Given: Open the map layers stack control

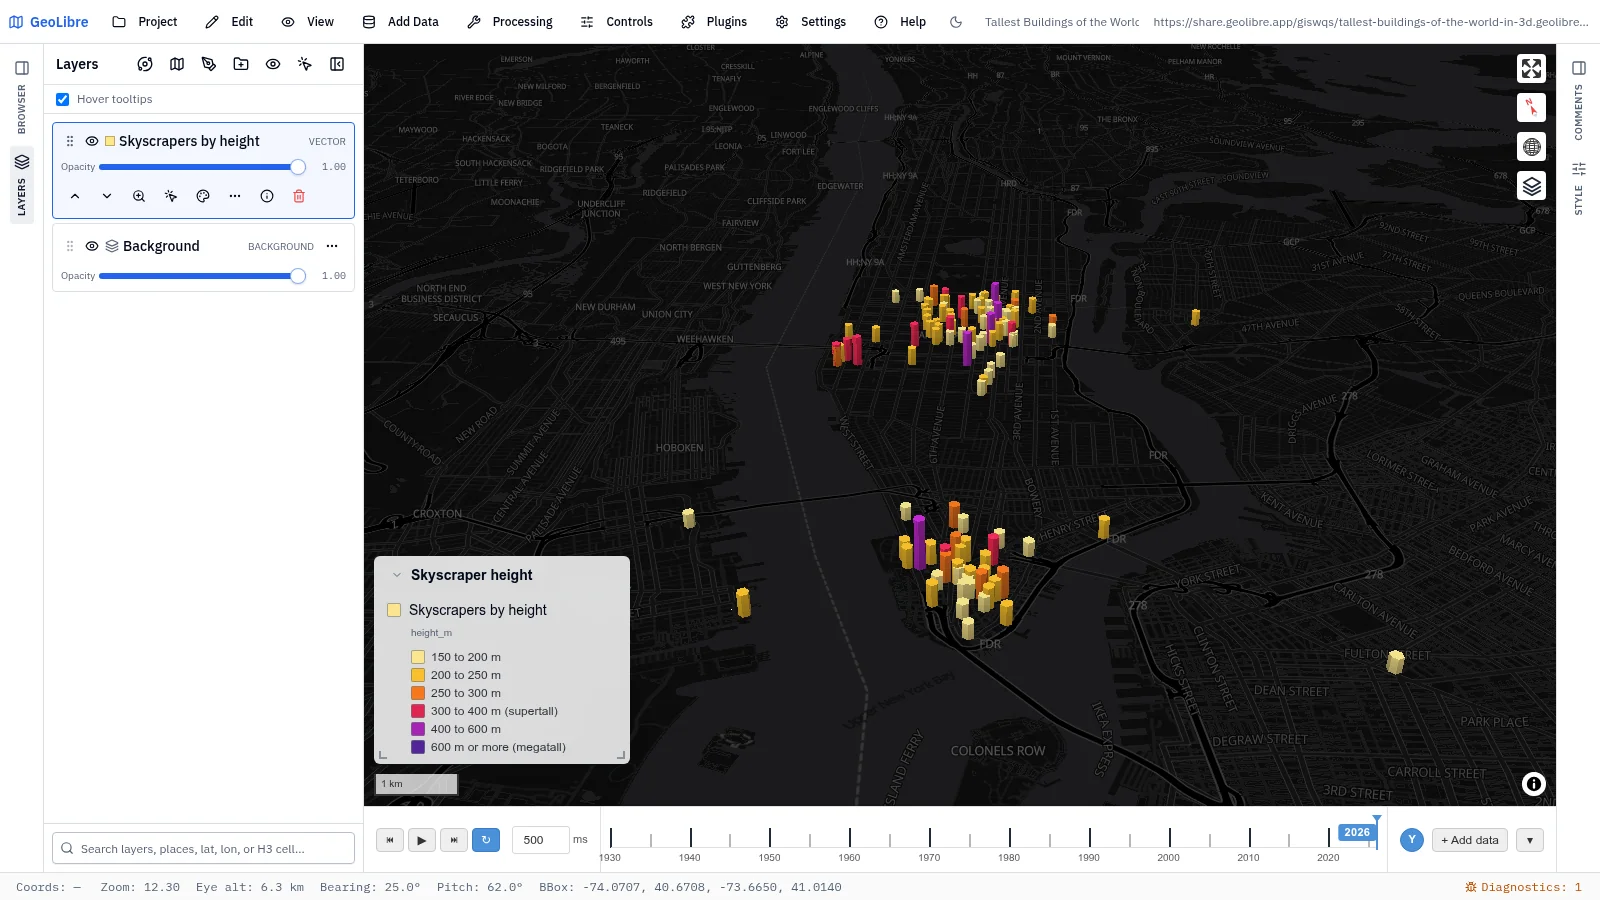Looking at the screenshot, I should coord(1531,186).
